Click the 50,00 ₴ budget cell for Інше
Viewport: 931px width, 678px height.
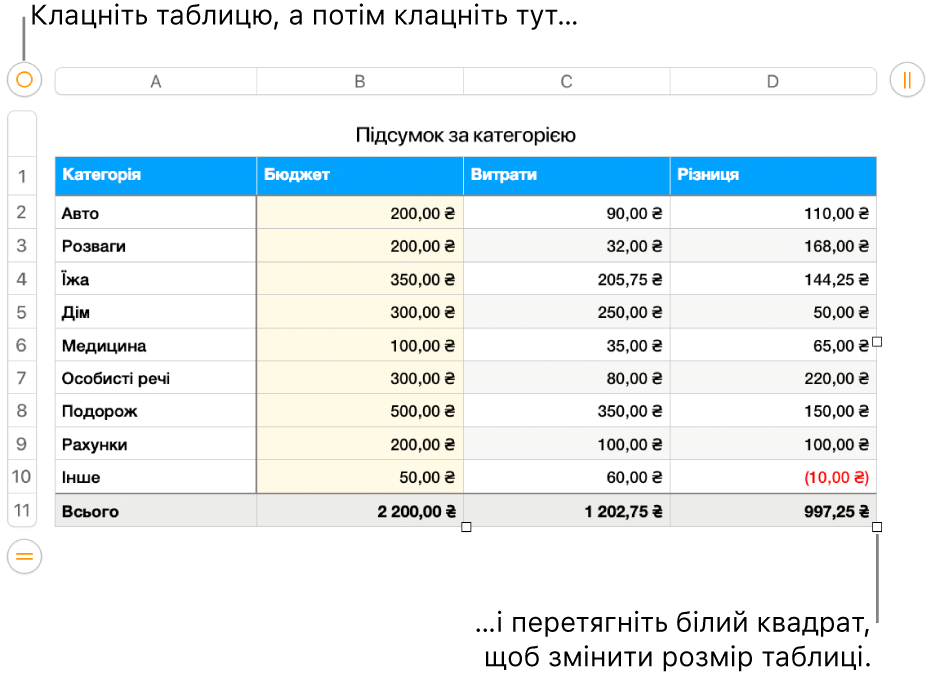click(x=360, y=477)
